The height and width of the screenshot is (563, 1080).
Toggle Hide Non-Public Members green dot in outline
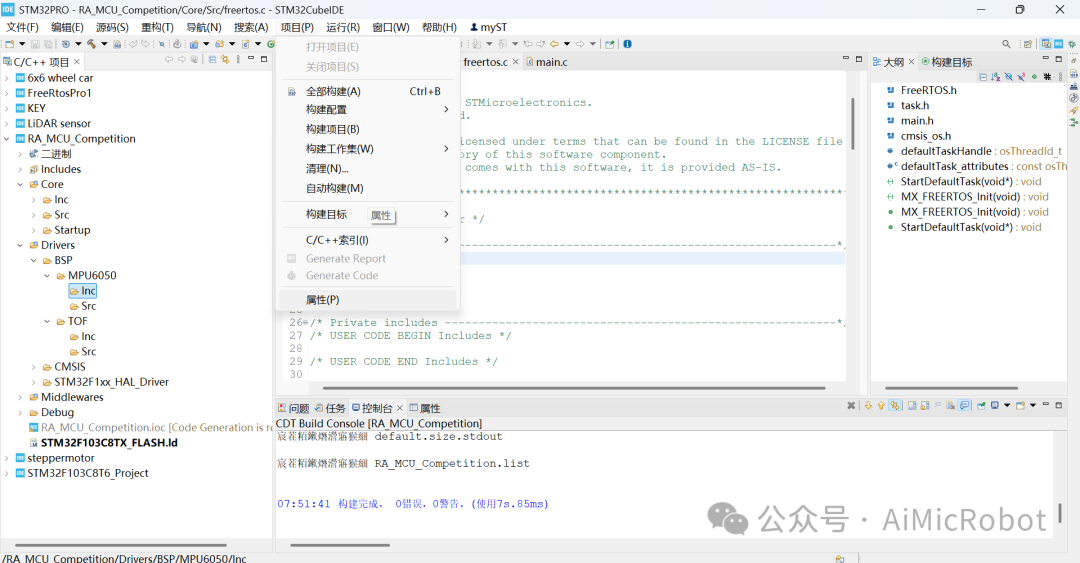click(x=1035, y=76)
